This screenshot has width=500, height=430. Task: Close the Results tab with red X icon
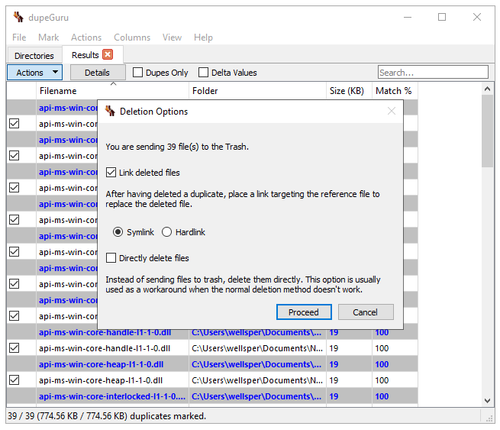click(107, 54)
